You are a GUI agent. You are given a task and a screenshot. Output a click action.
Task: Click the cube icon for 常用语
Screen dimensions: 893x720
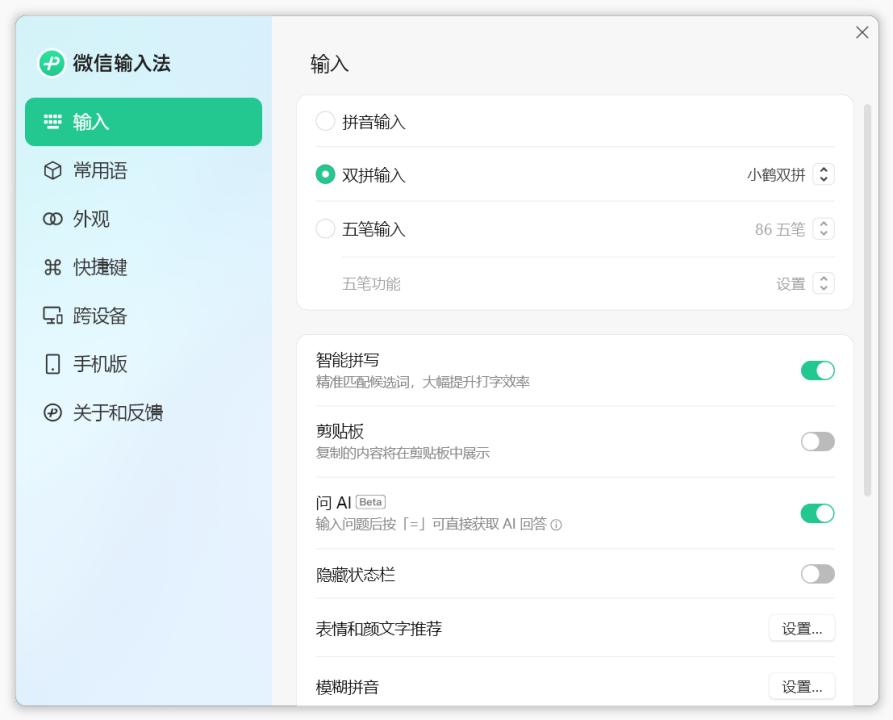pyautogui.click(x=53, y=171)
